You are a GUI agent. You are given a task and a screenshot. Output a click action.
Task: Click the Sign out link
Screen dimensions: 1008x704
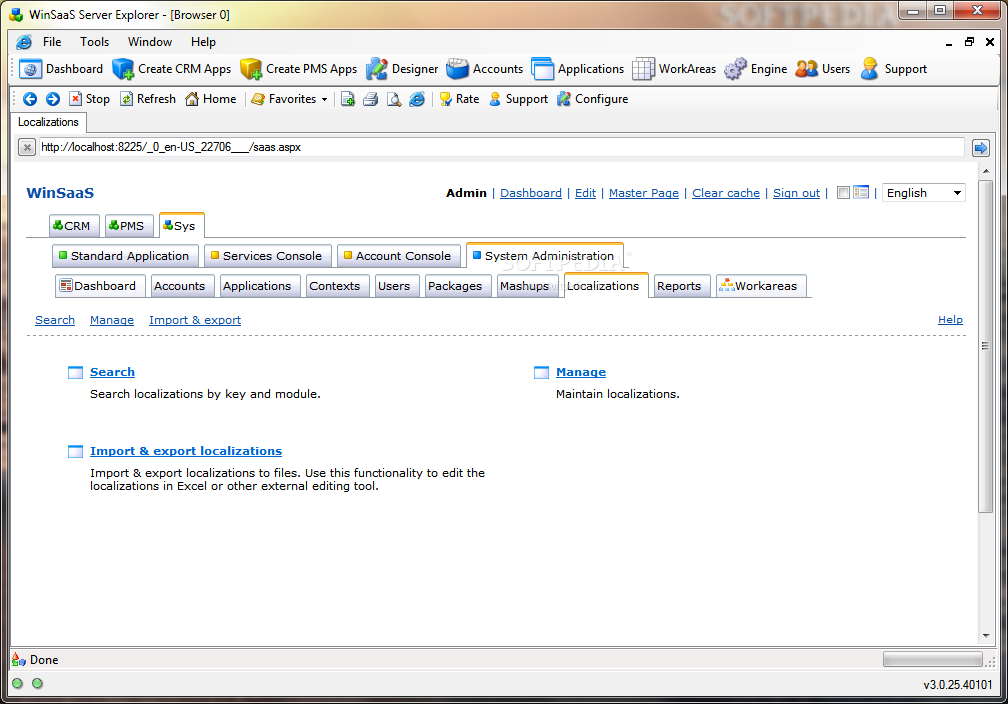[x=796, y=193]
